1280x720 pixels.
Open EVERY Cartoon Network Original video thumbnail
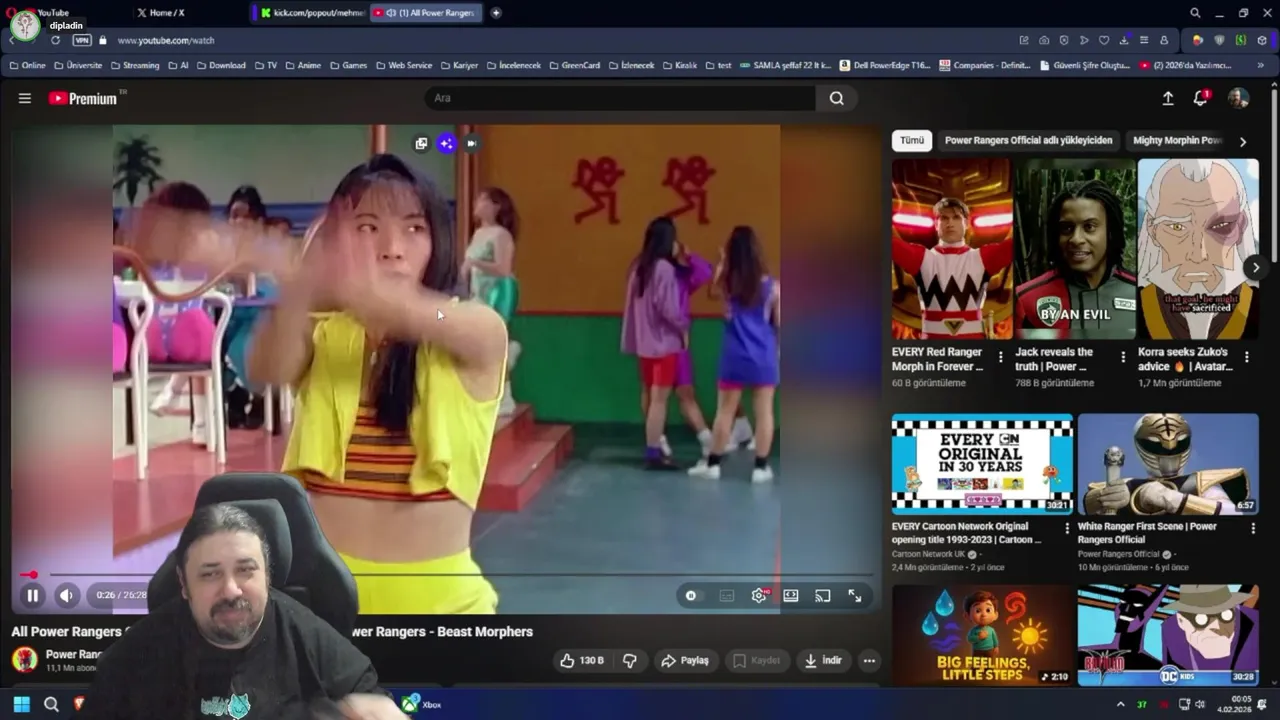point(982,464)
